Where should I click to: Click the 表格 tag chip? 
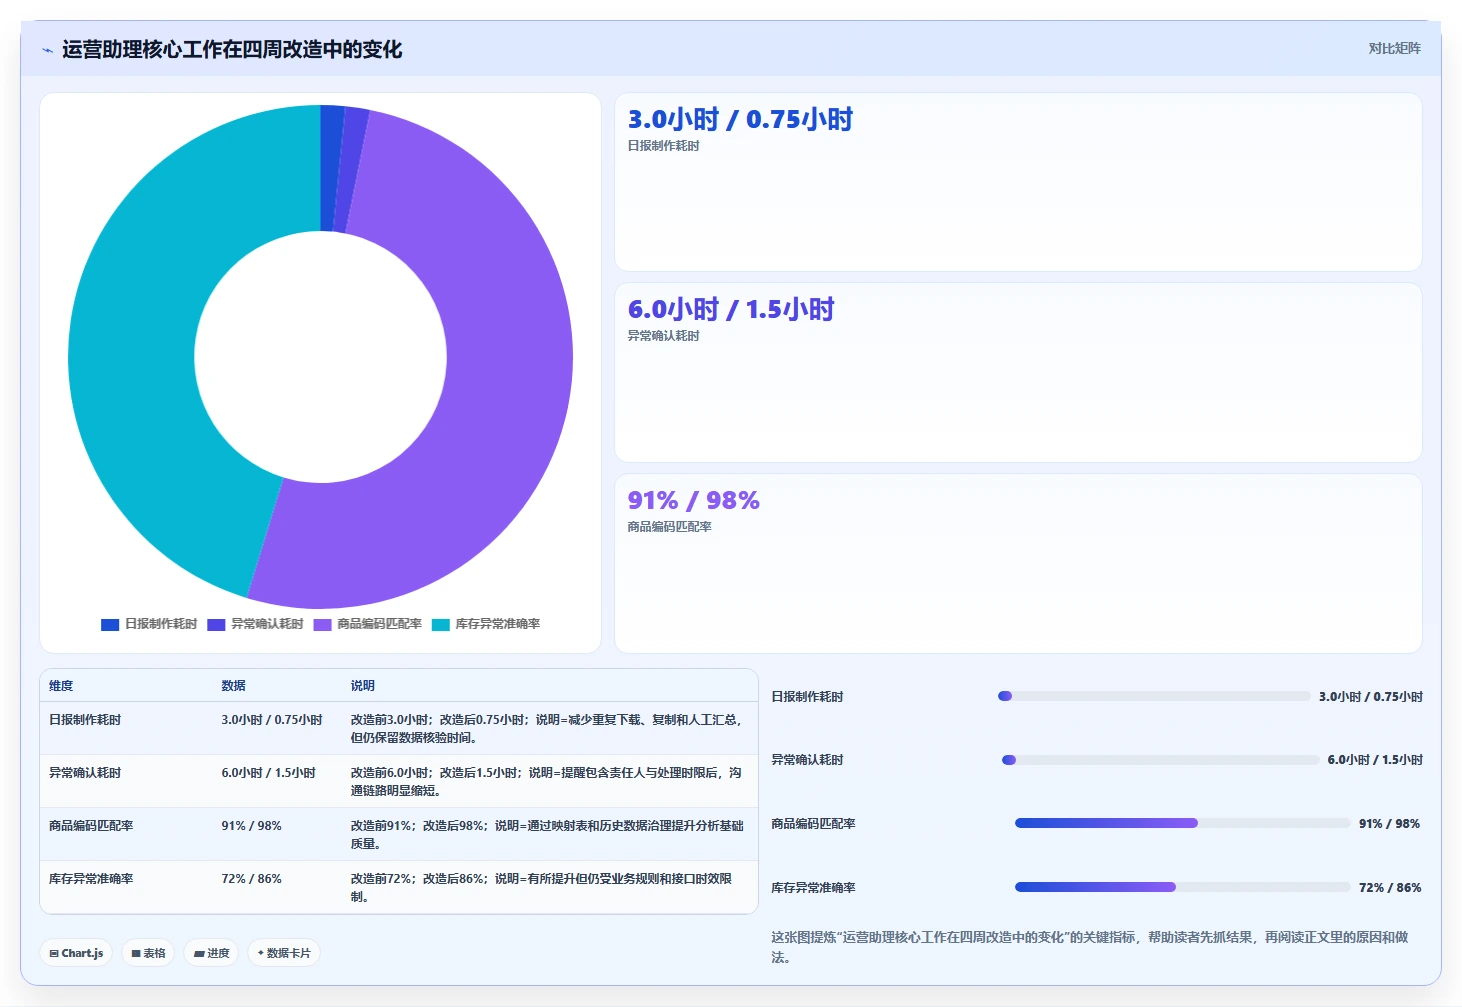pos(148,953)
